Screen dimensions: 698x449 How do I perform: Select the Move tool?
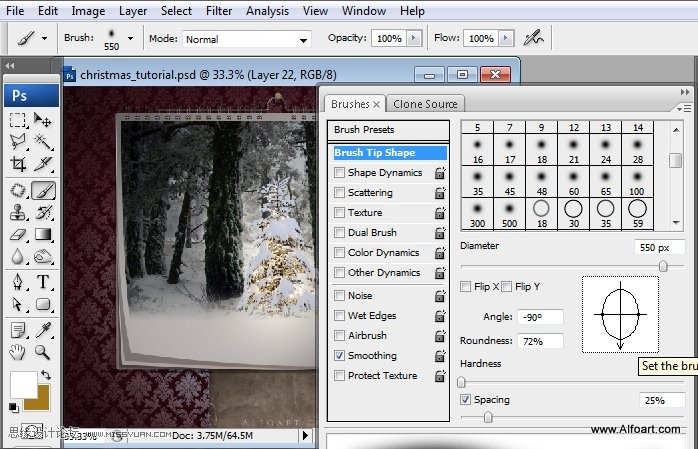tap(43, 120)
